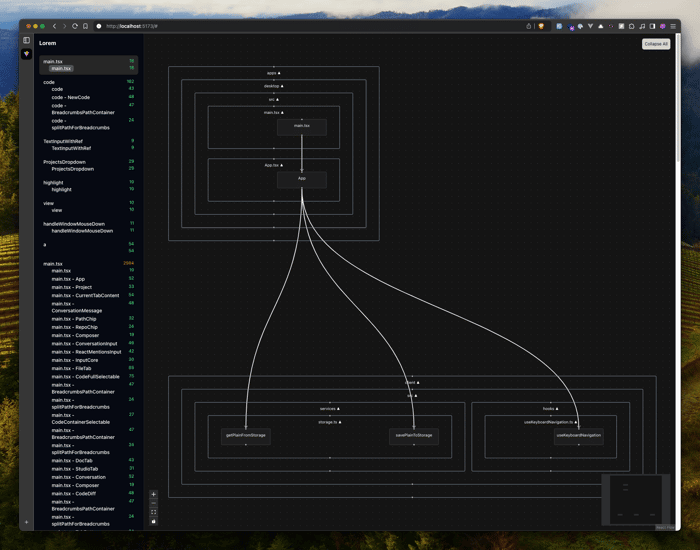The width and height of the screenshot is (700, 550).
Task: Bookmark the current page
Action: 85,26
